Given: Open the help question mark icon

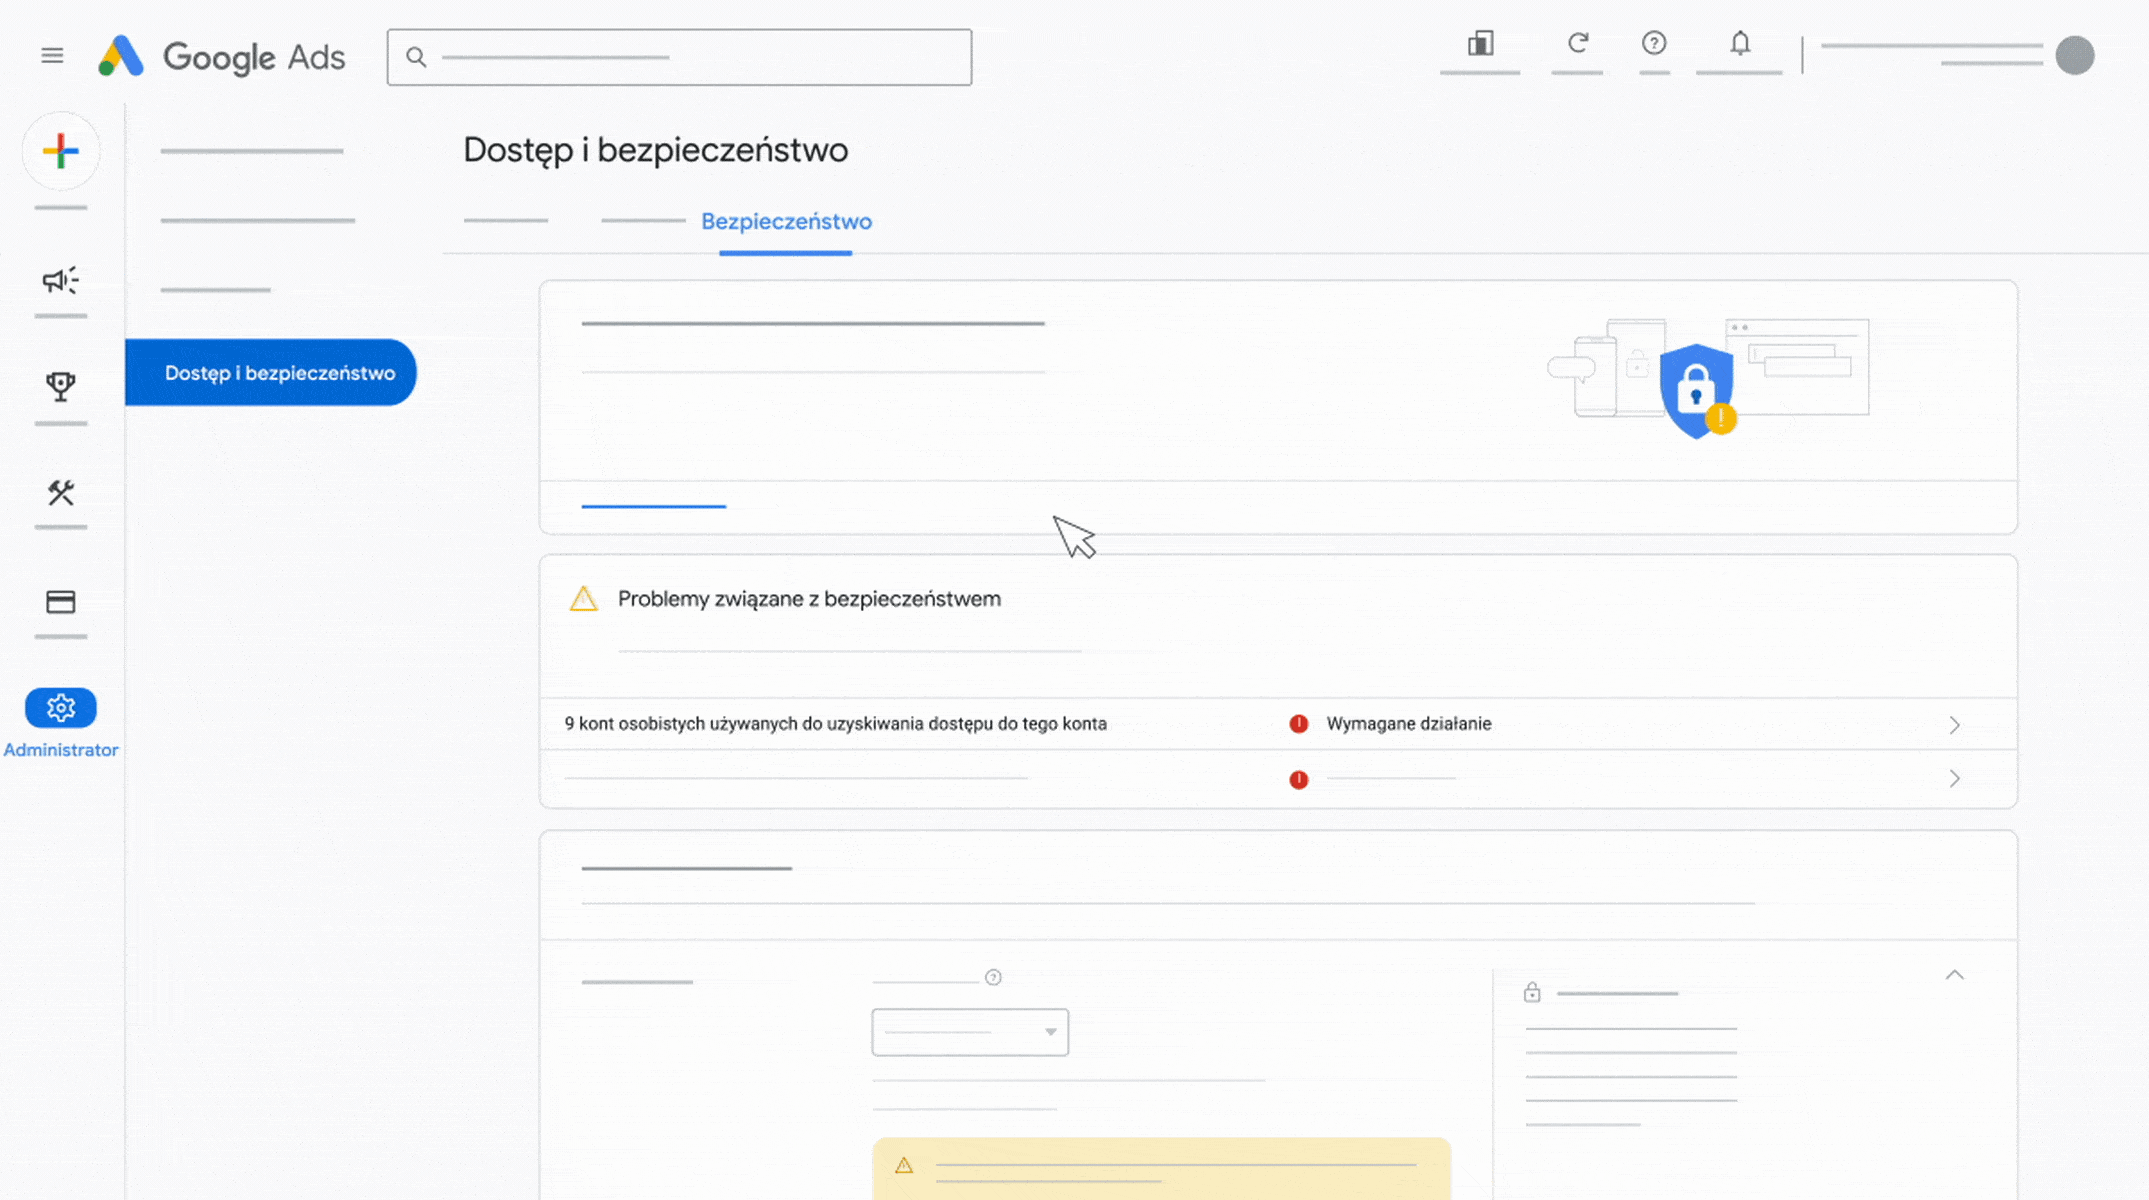Looking at the screenshot, I should [x=1654, y=43].
